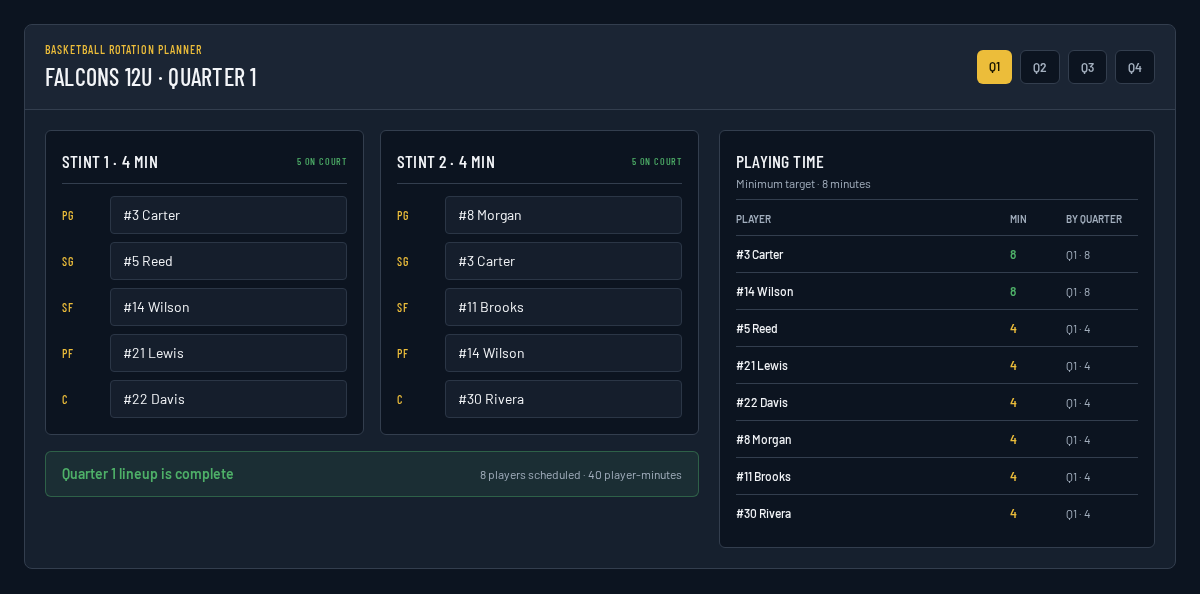
Task: Open Stint 2 PG slot with #8 Morgan
Action: (x=563, y=215)
